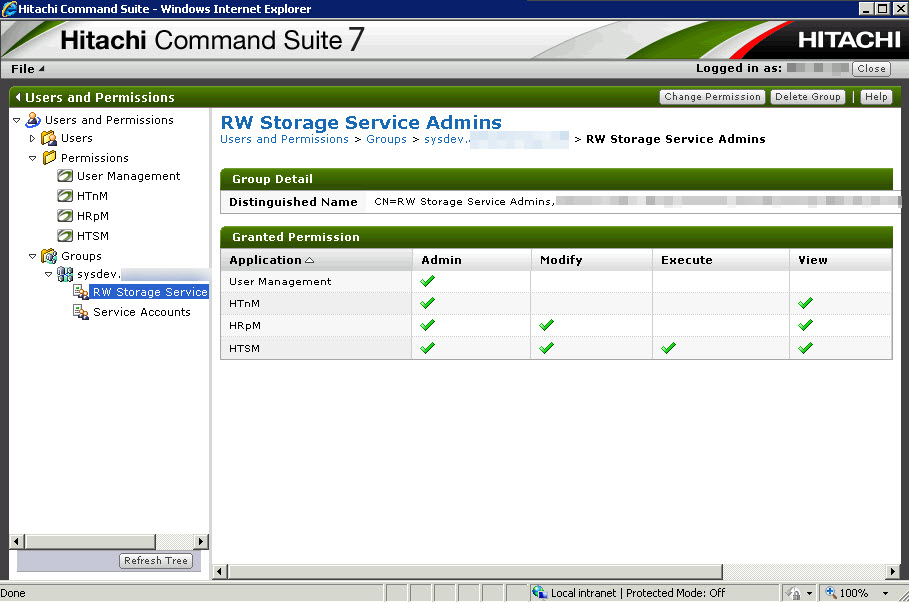Click HRpM Admin checkmark
Image resolution: width=909 pixels, height=602 pixels.
pos(427,325)
